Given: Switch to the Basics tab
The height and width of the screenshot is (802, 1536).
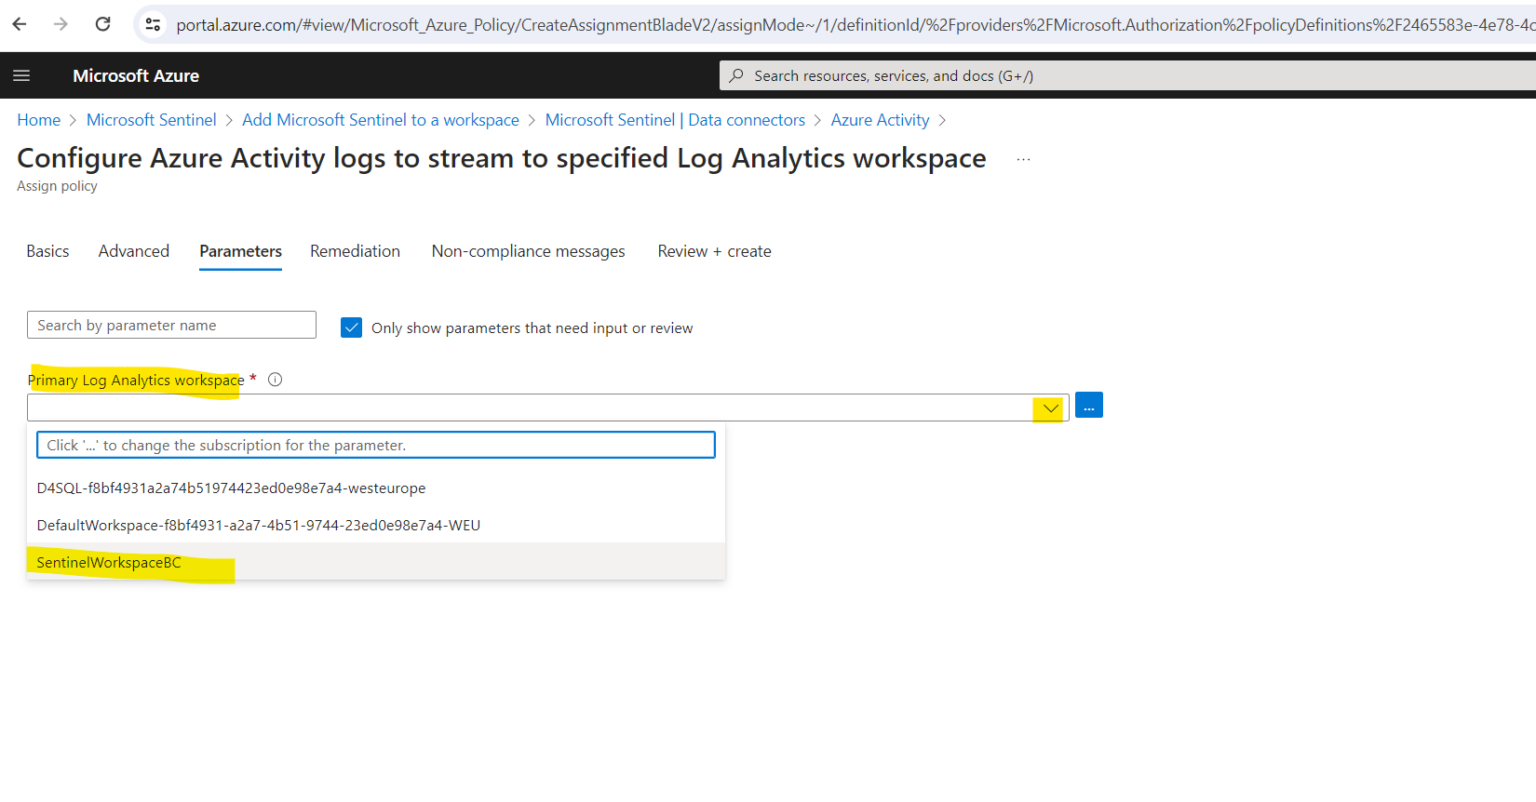Looking at the screenshot, I should (x=48, y=251).
